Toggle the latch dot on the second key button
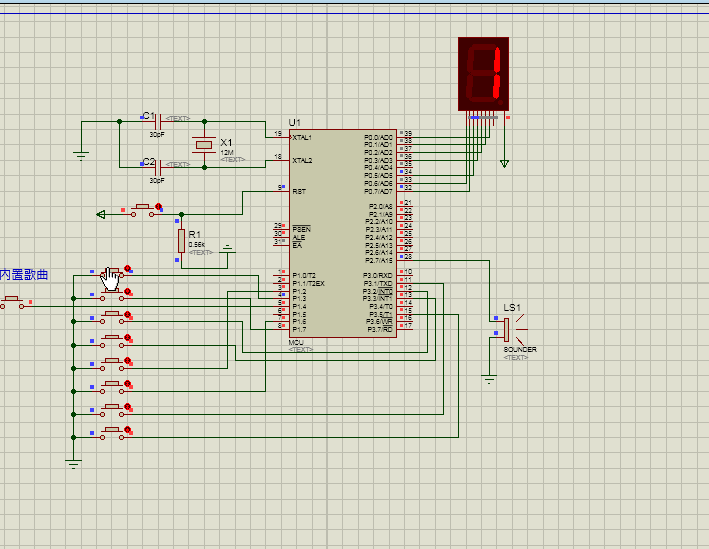709x549 pixels. (x=128, y=291)
